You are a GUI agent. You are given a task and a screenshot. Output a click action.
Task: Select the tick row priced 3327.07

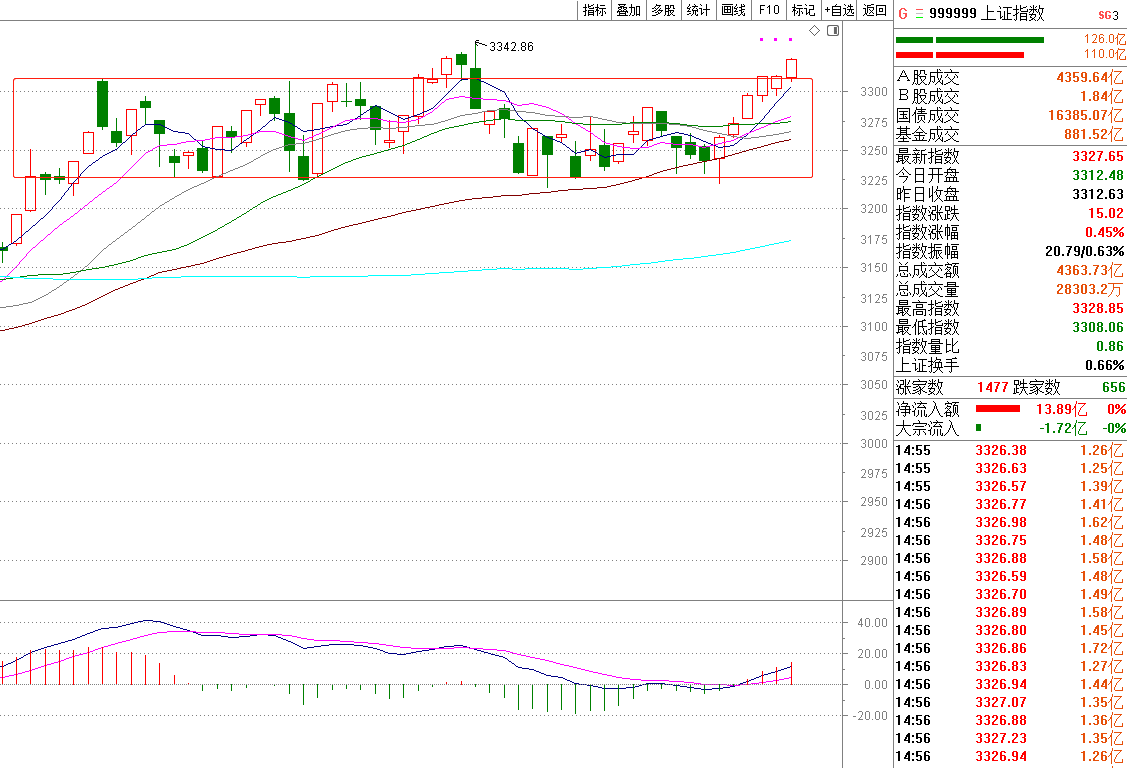coord(1010,703)
